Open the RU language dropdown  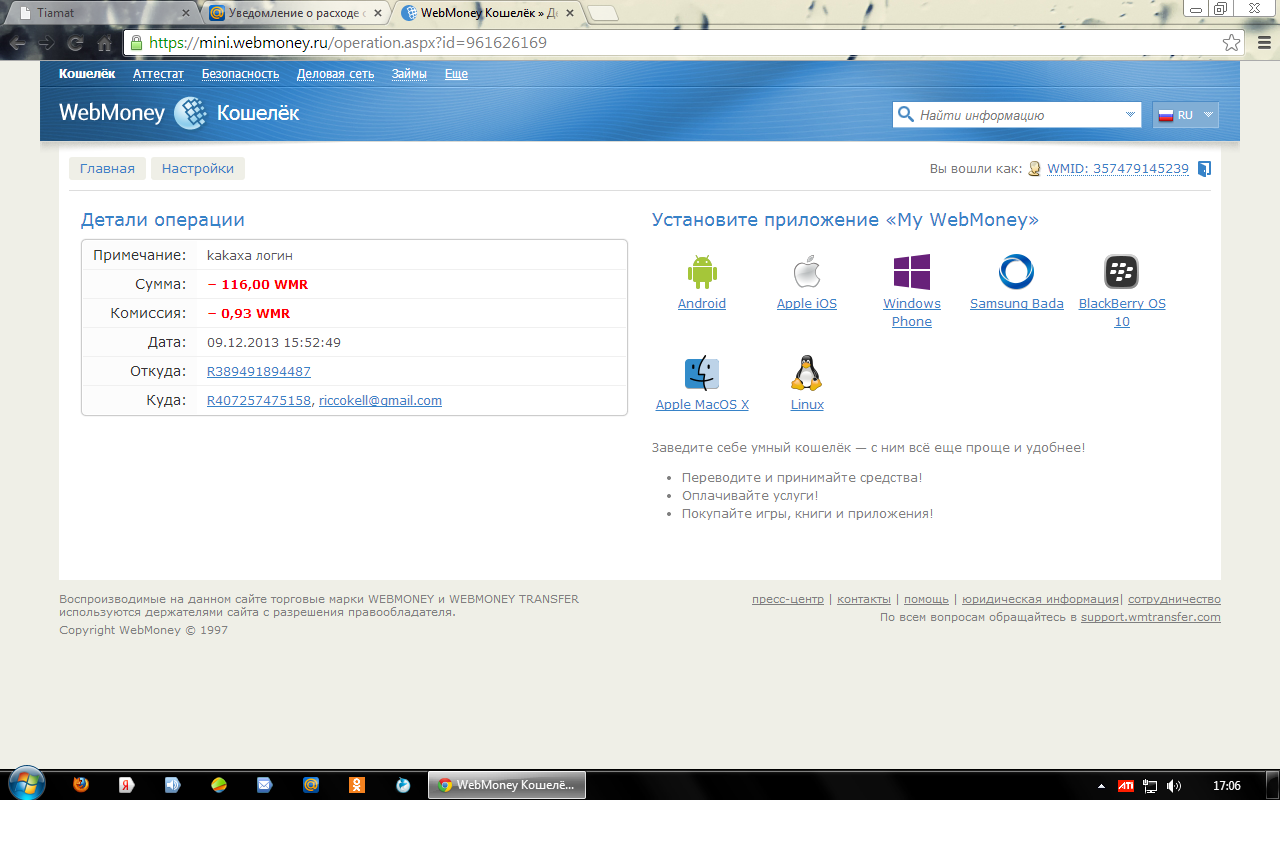coord(1186,115)
